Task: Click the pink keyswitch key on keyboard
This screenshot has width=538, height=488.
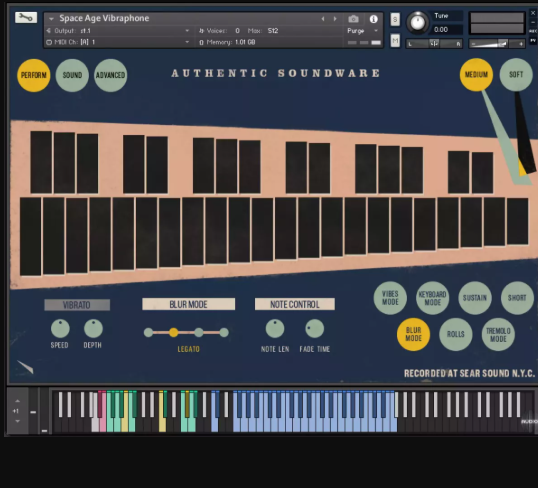Action: 103,425
